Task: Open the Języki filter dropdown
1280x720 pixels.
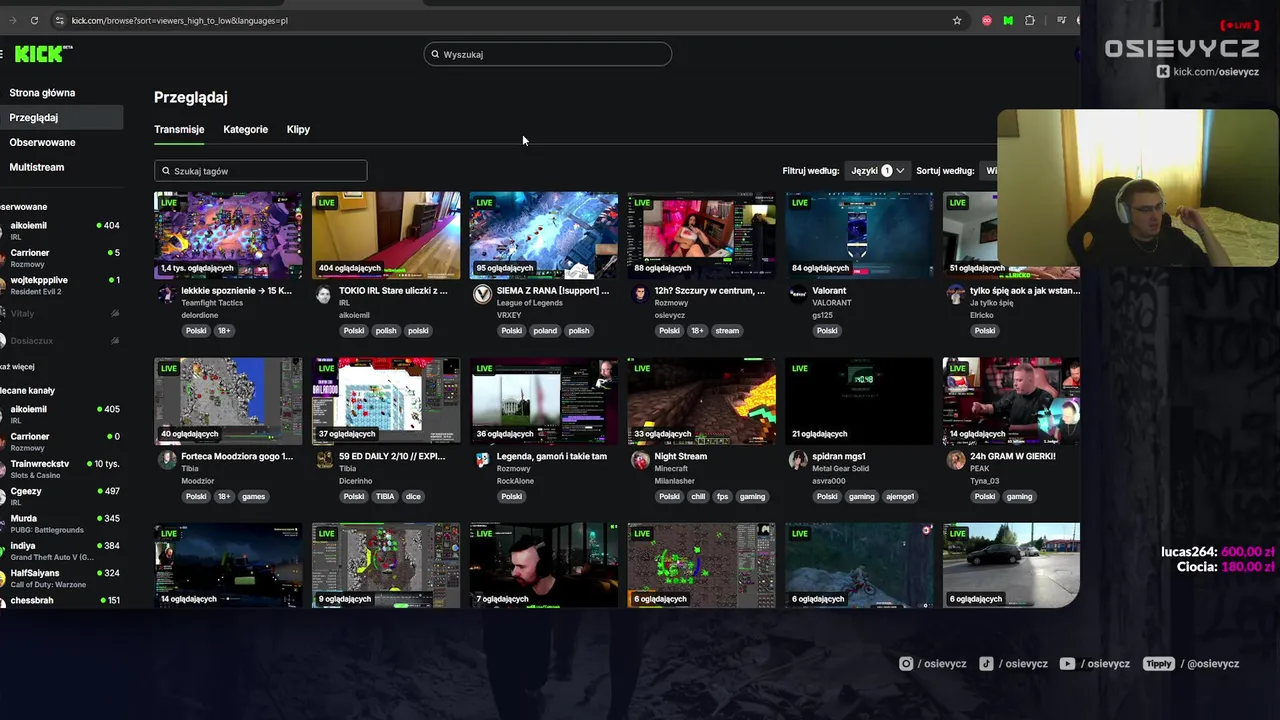Action: point(877,171)
